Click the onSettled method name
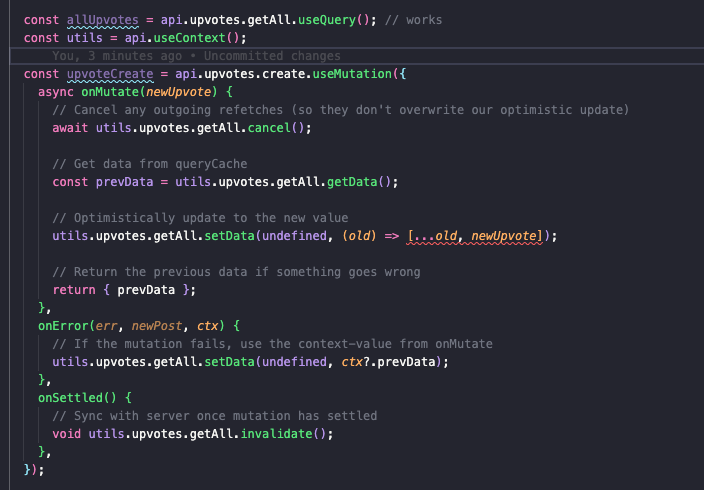 tap(70, 397)
